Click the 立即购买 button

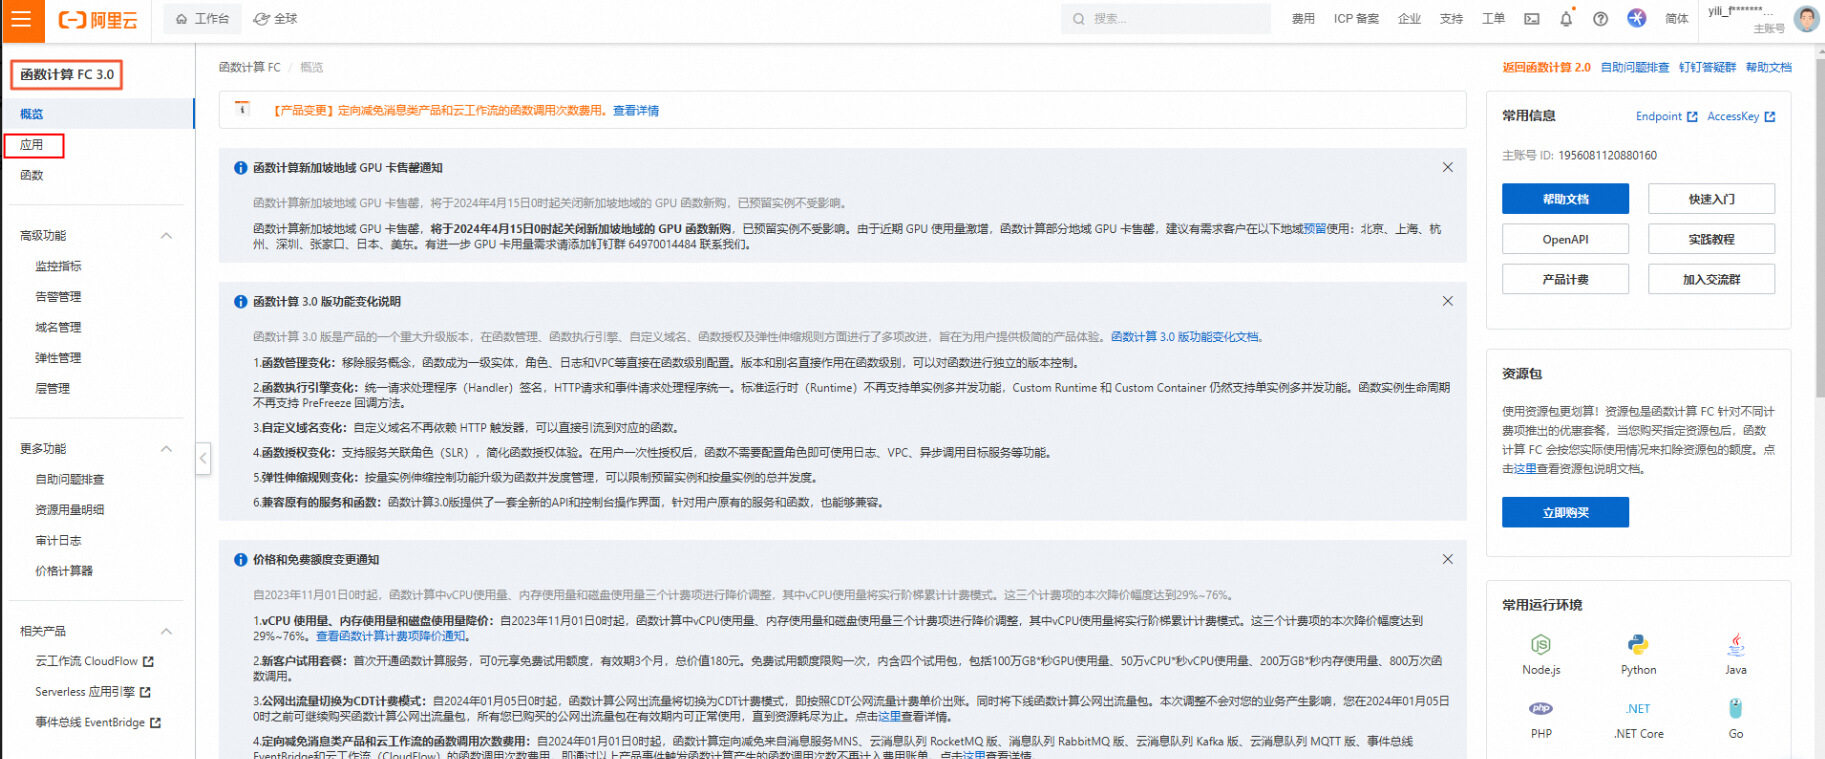coord(1565,512)
